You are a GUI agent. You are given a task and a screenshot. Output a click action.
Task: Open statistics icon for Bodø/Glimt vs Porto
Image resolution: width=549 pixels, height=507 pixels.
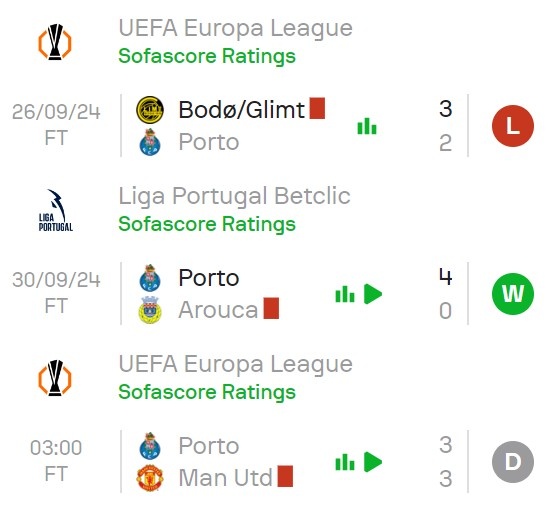coord(367,126)
